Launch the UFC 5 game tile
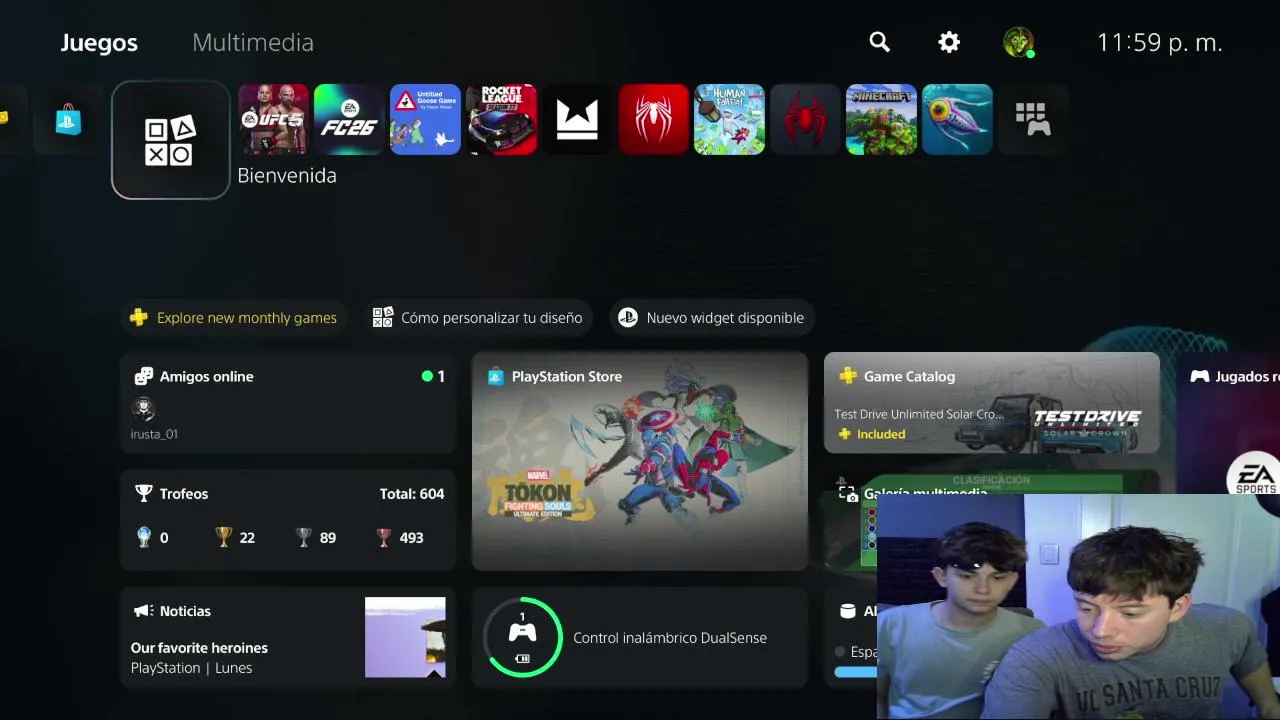Viewport: 1280px width, 720px height. (x=273, y=120)
